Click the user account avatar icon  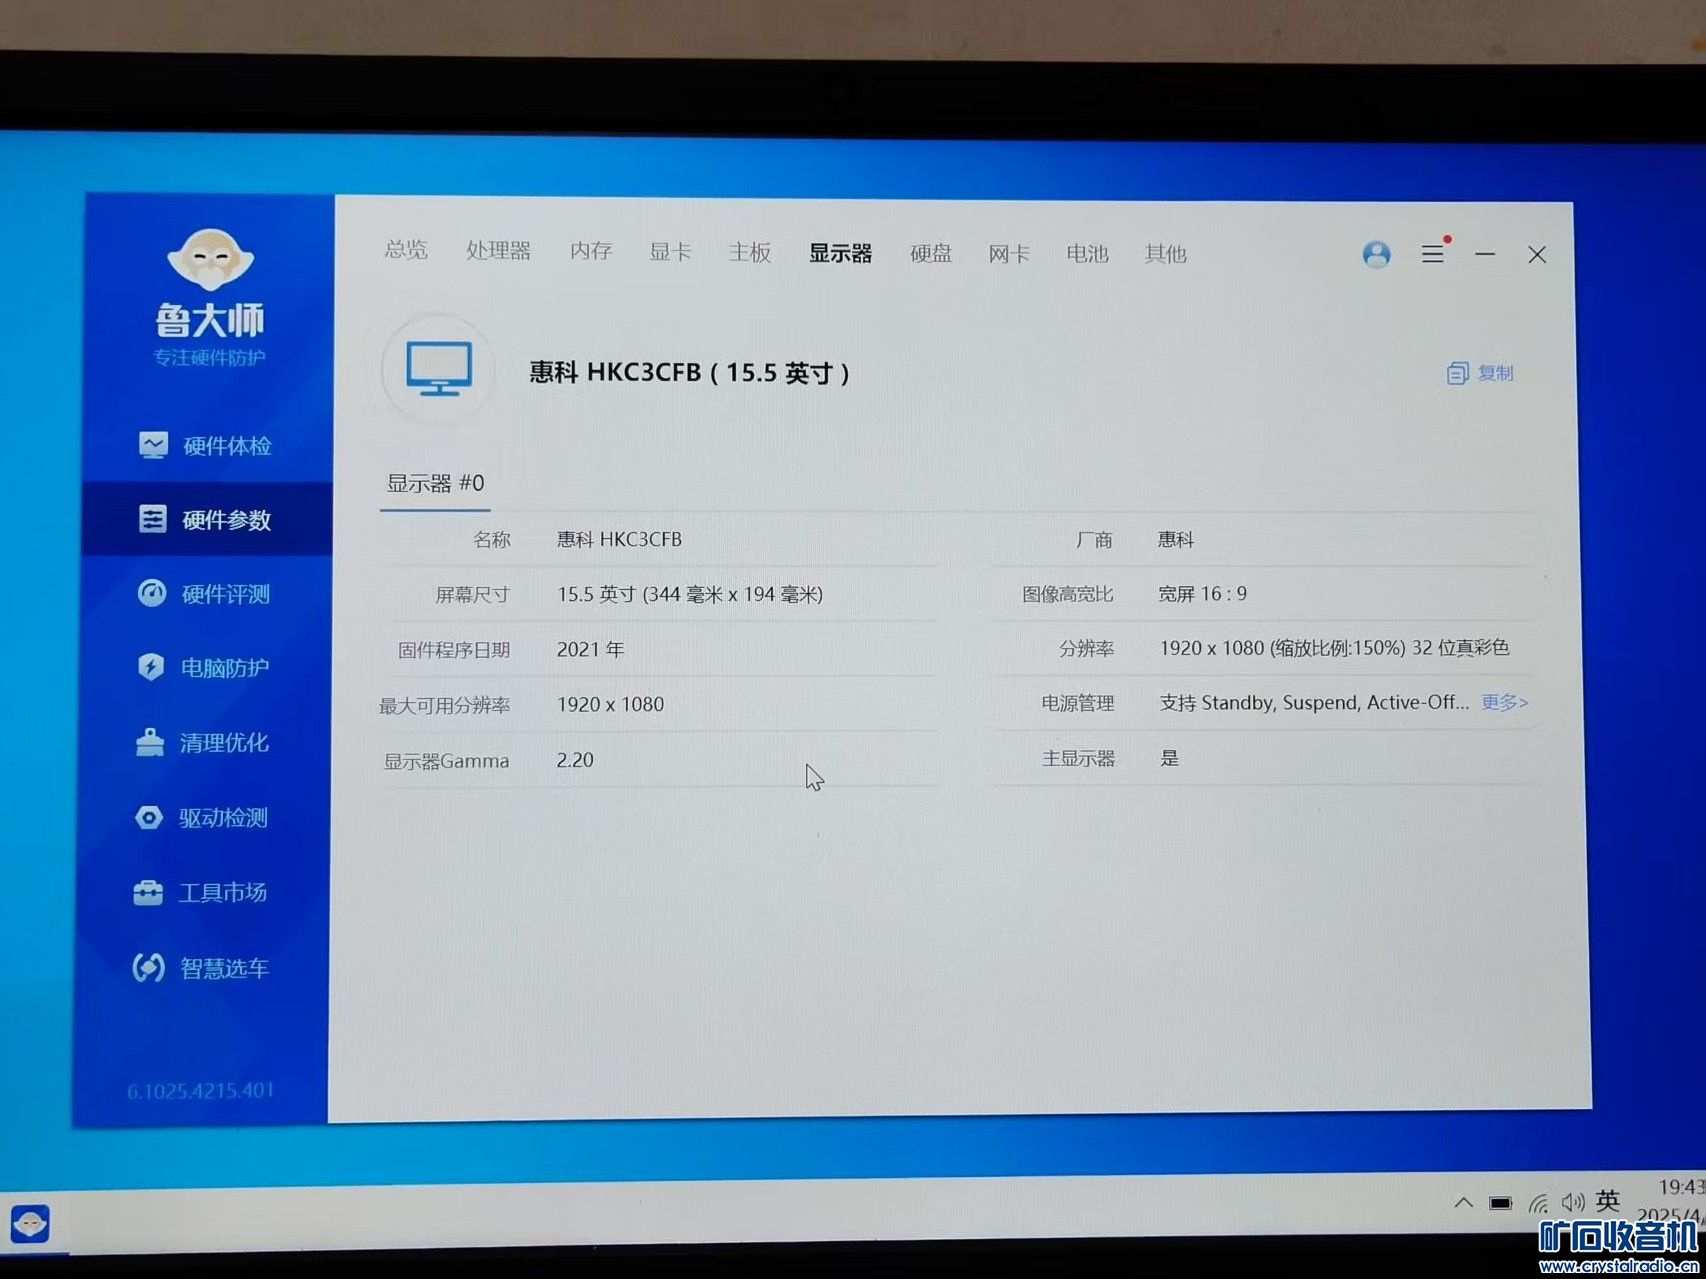click(1376, 254)
